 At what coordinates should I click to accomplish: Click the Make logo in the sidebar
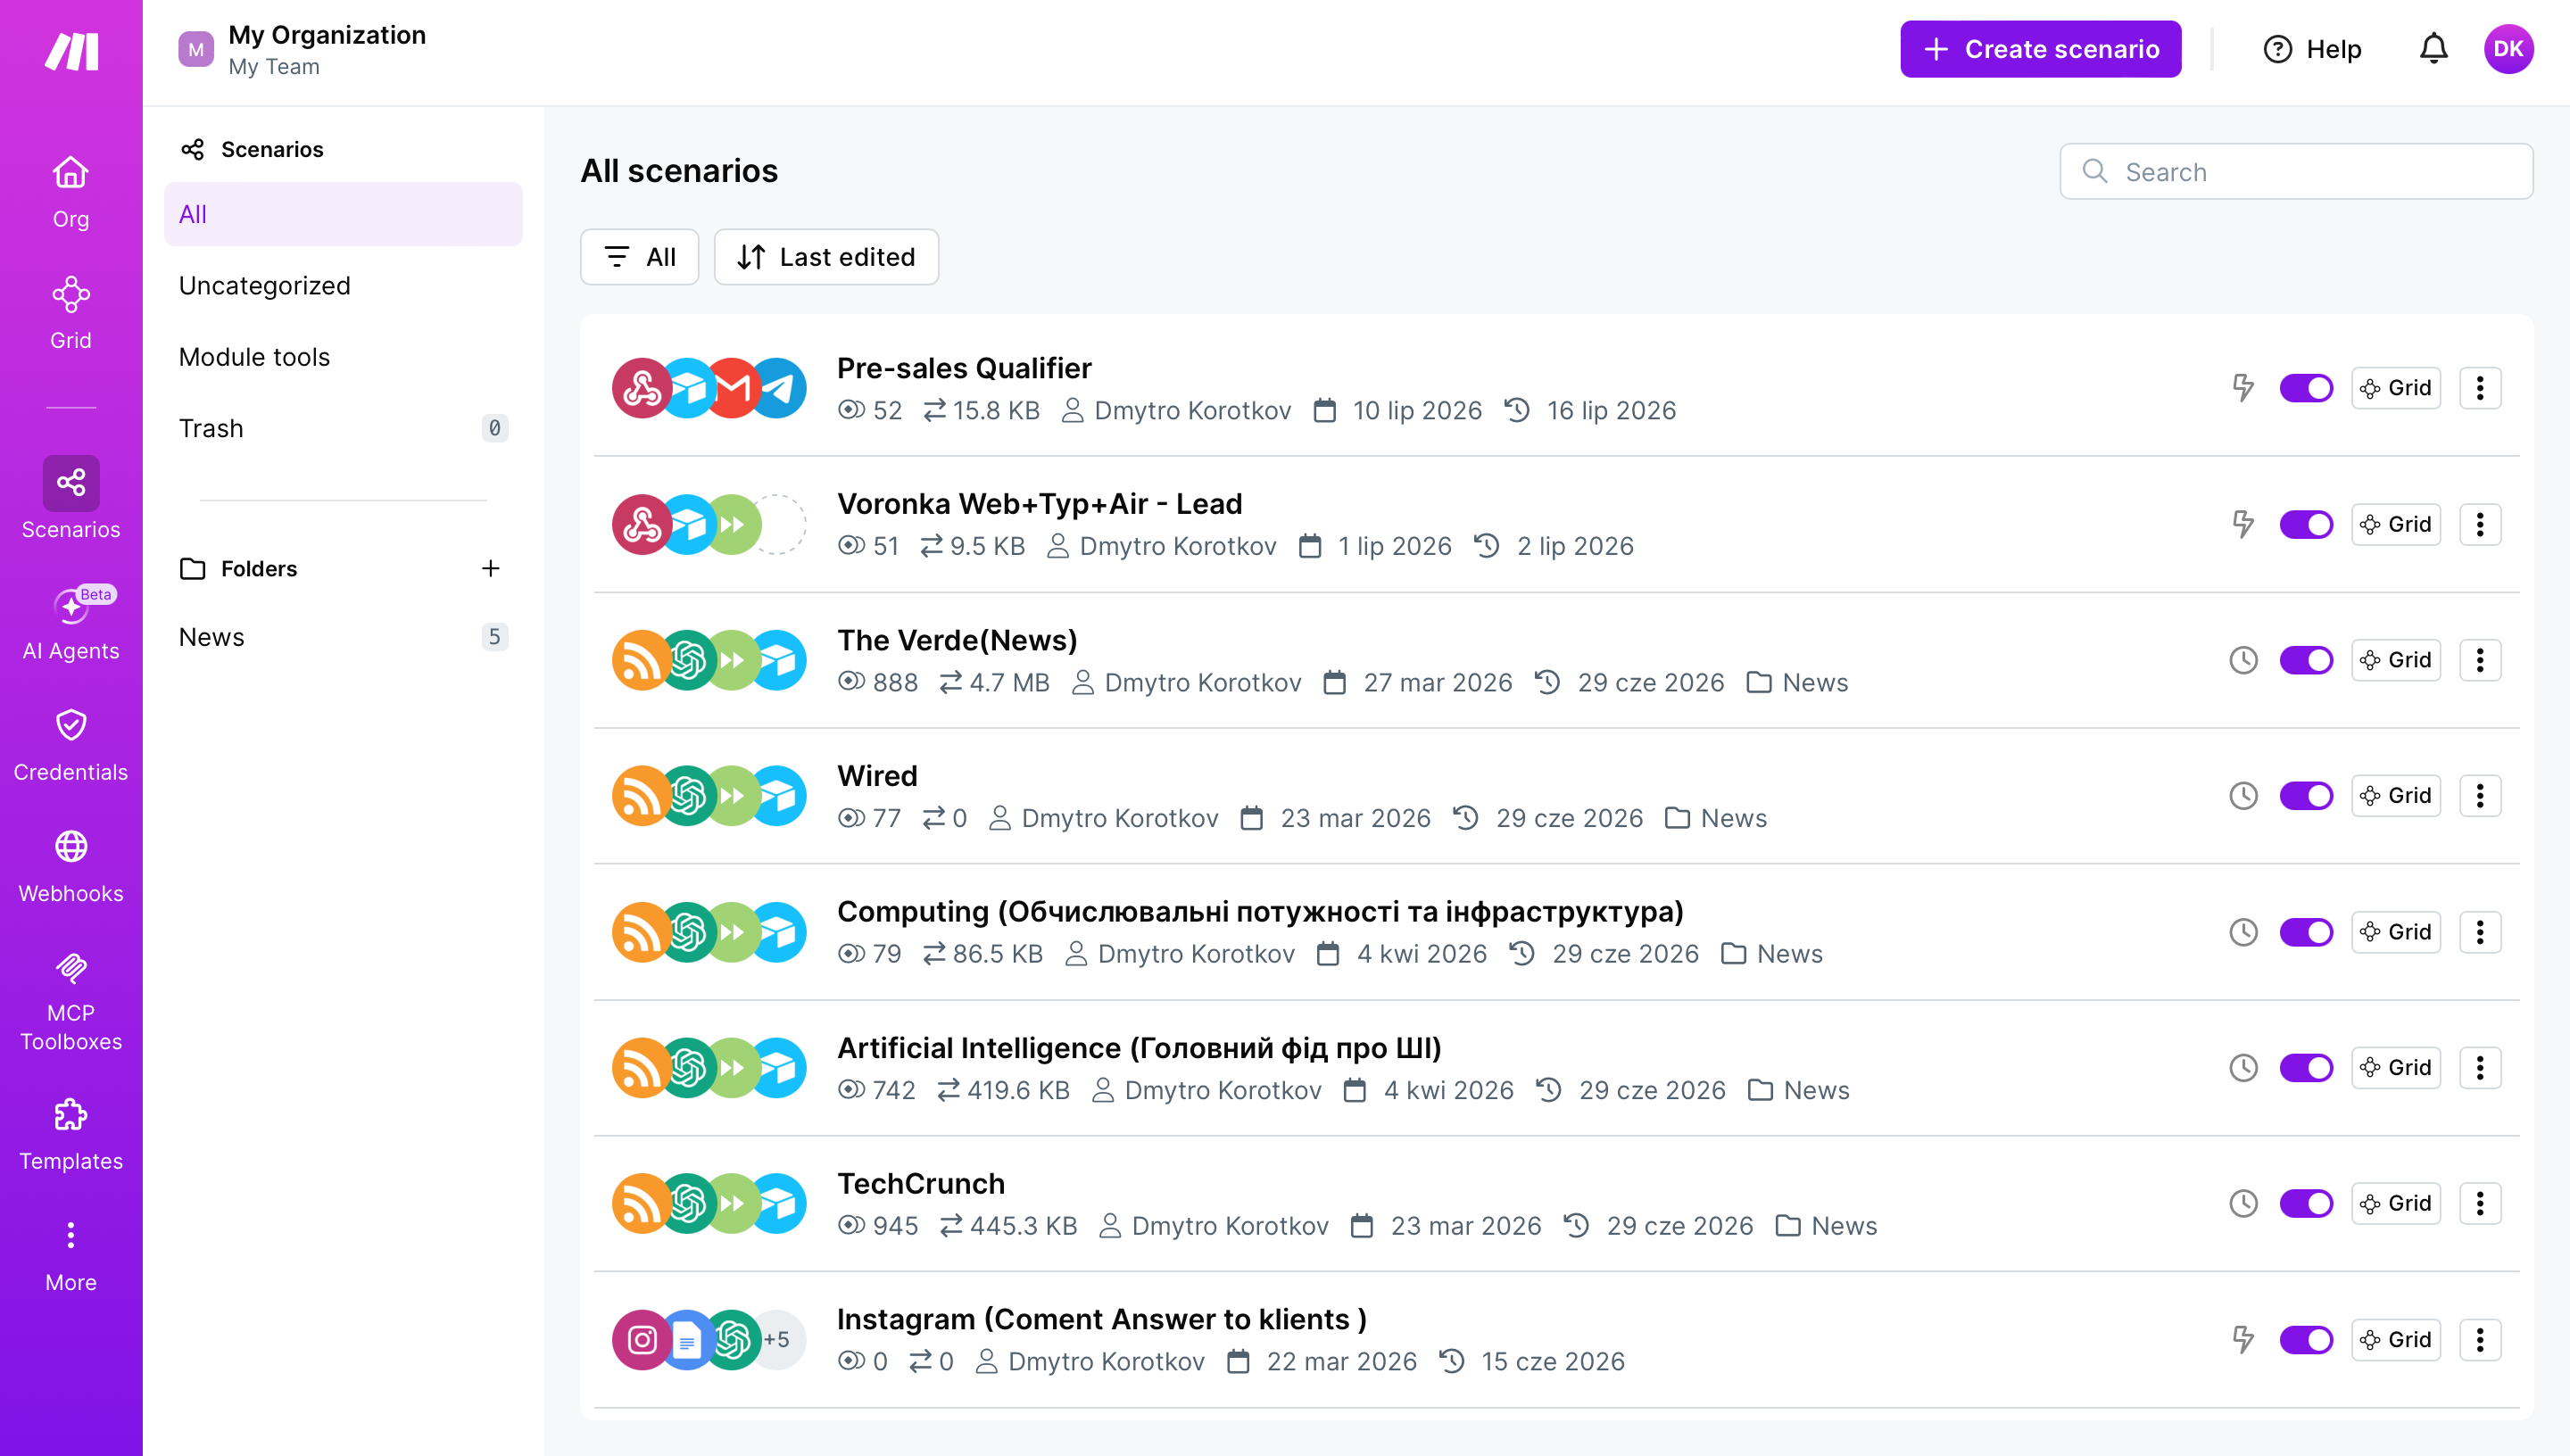pos(71,51)
